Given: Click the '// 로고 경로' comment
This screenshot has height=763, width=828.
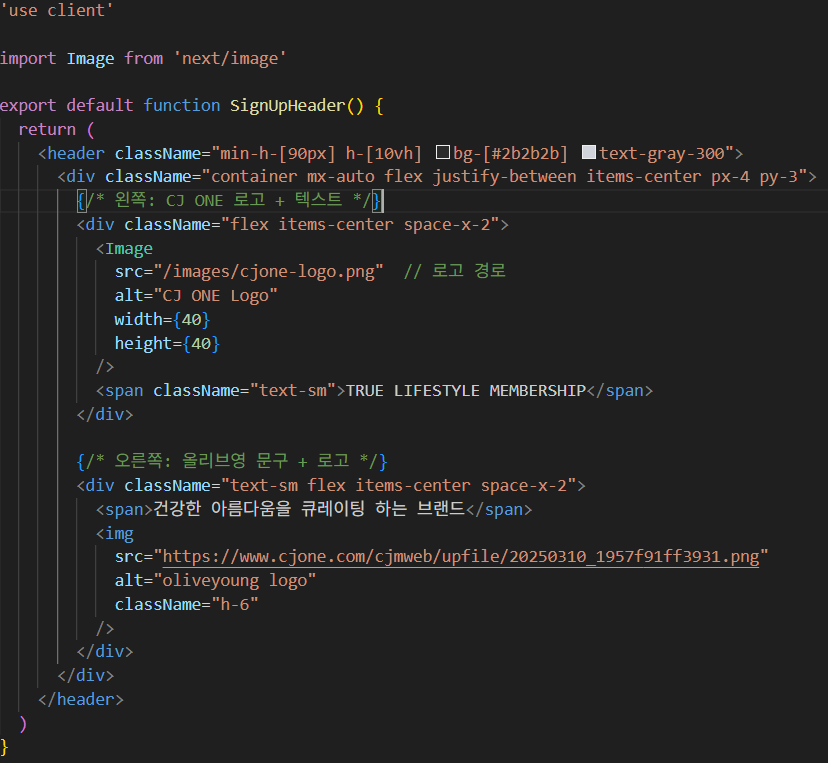Looking at the screenshot, I should [x=455, y=271].
